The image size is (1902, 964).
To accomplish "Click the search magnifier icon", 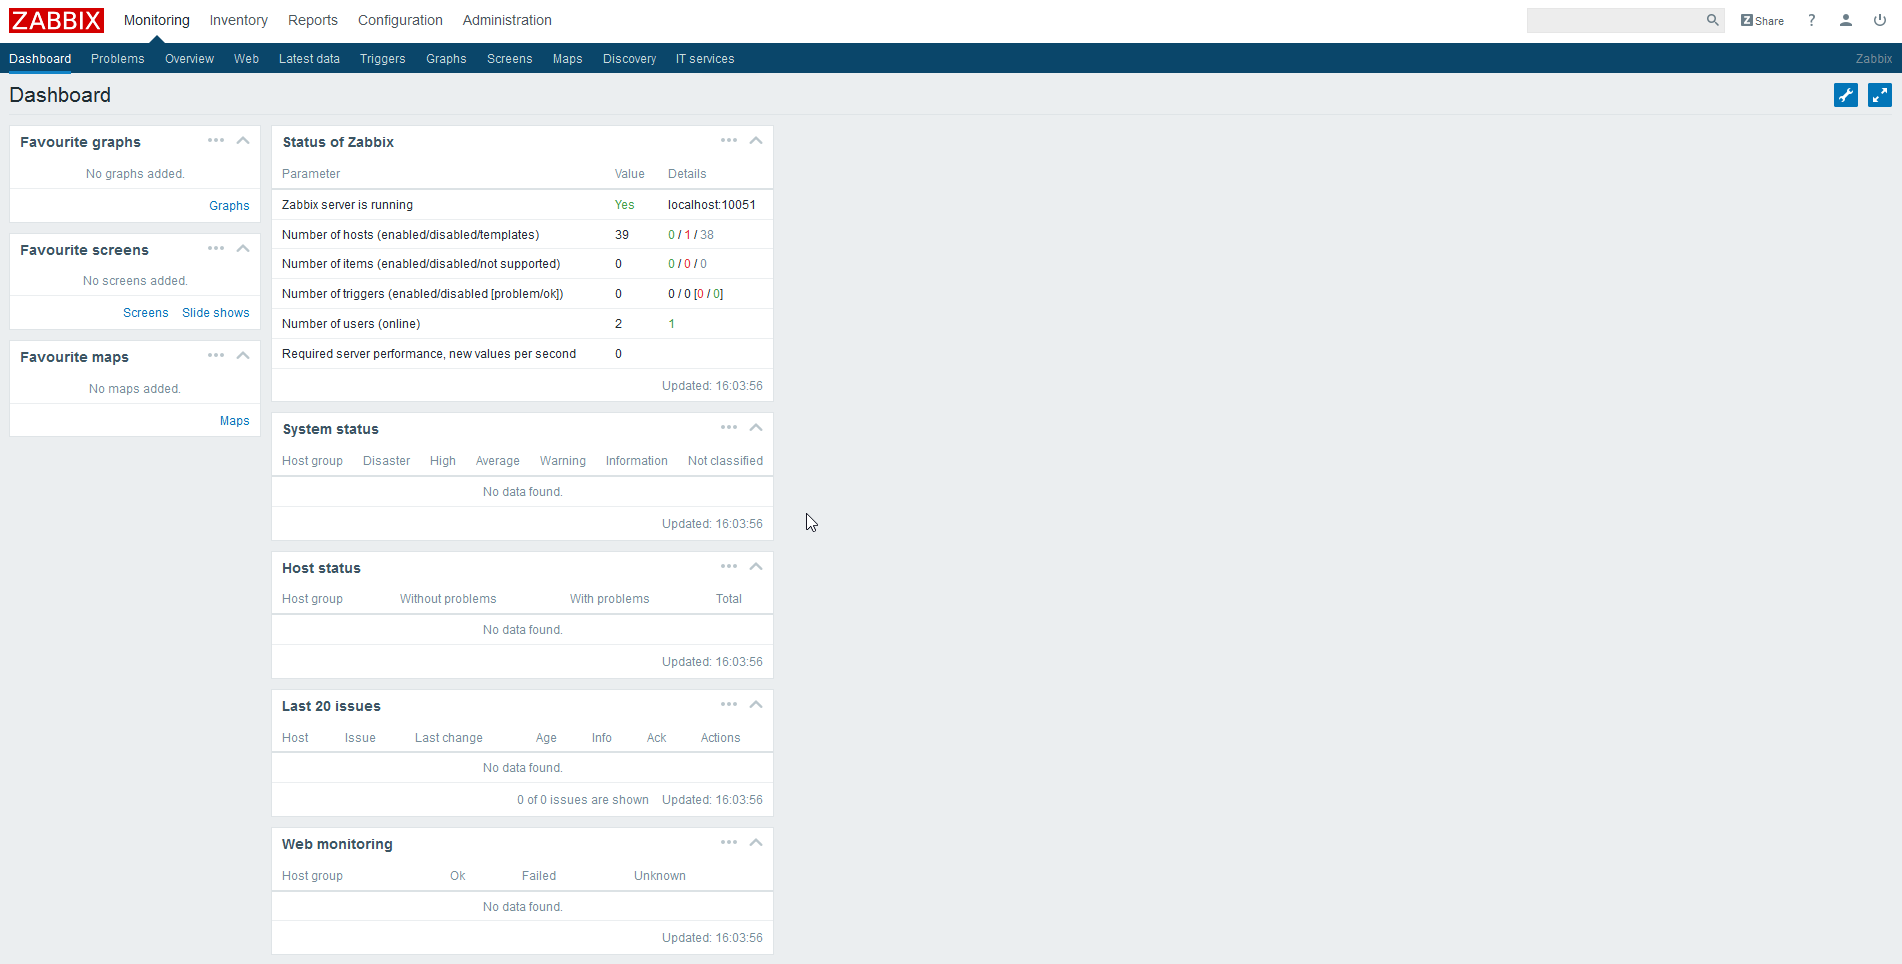I will [x=1712, y=20].
